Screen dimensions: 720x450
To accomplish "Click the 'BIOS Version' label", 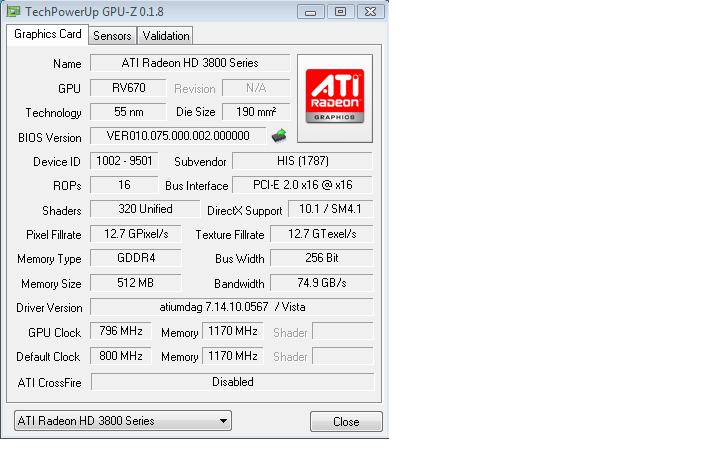I will [x=50, y=138].
